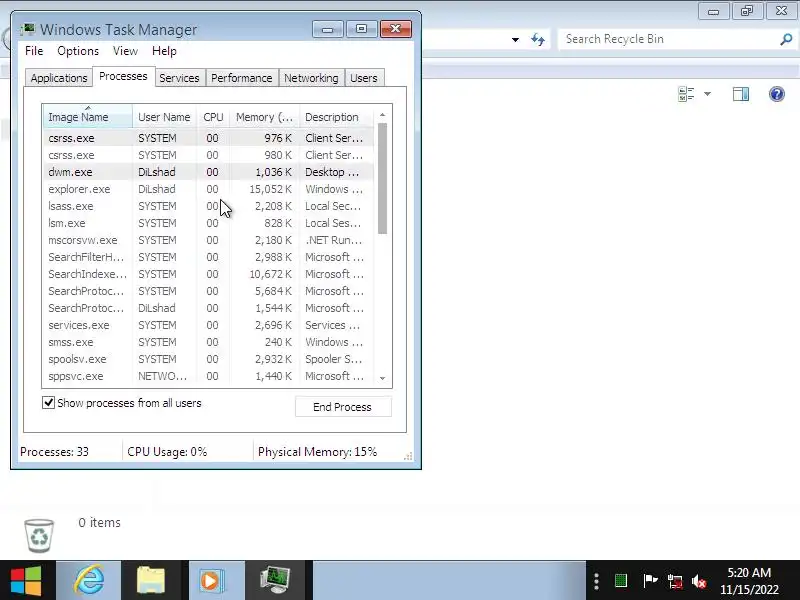Select mscorsvw.exe process row
The height and width of the screenshot is (600, 800).
(x=208, y=240)
